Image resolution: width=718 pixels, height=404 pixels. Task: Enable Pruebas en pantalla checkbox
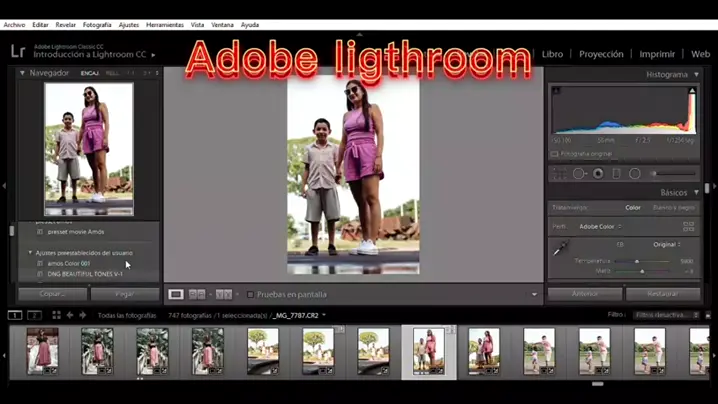click(250, 295)
